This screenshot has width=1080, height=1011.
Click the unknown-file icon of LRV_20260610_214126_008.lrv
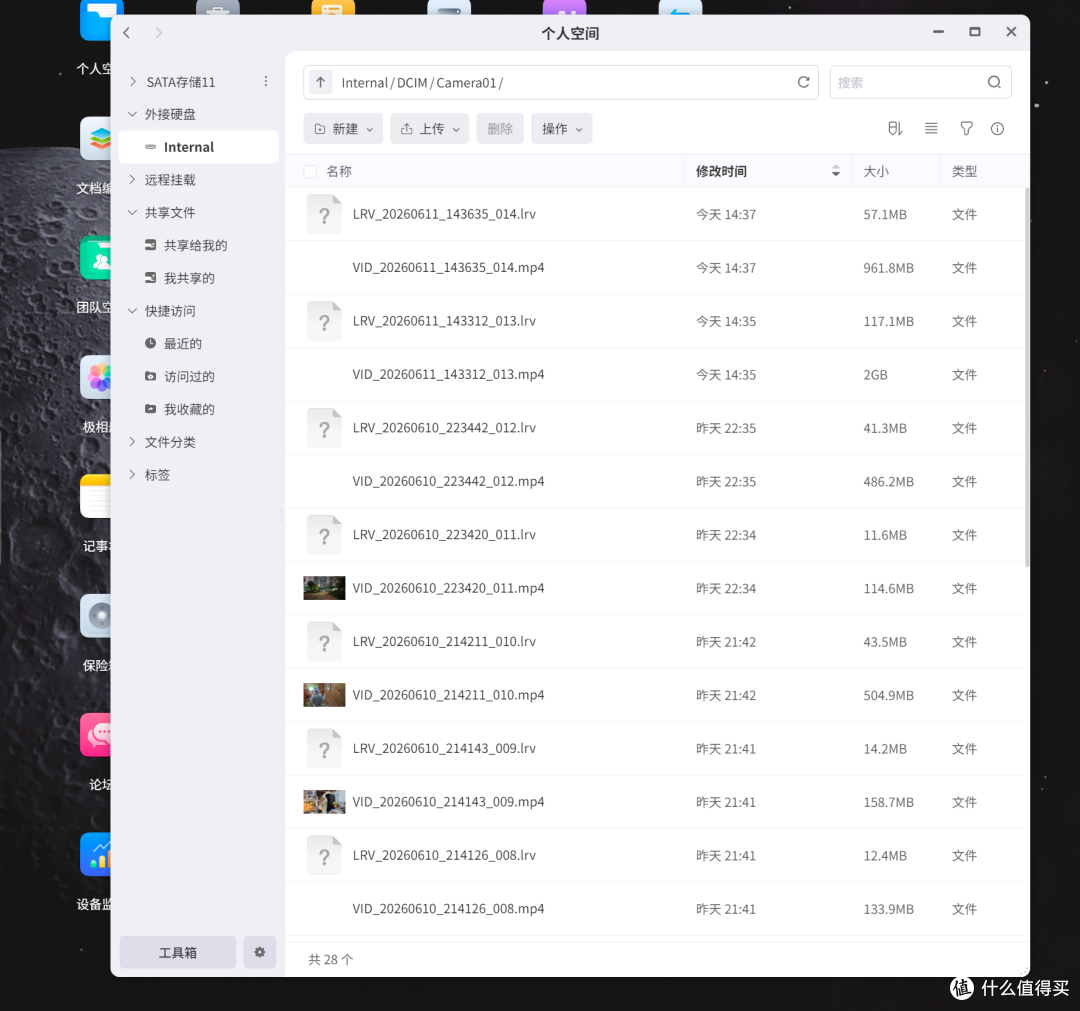pyautogui.click(x=324, y=855)
